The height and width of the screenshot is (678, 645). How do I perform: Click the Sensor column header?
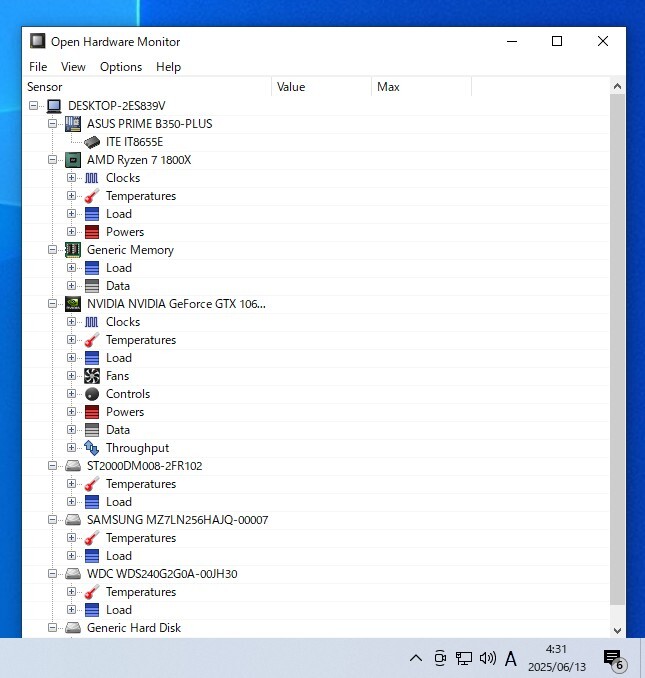147,87
